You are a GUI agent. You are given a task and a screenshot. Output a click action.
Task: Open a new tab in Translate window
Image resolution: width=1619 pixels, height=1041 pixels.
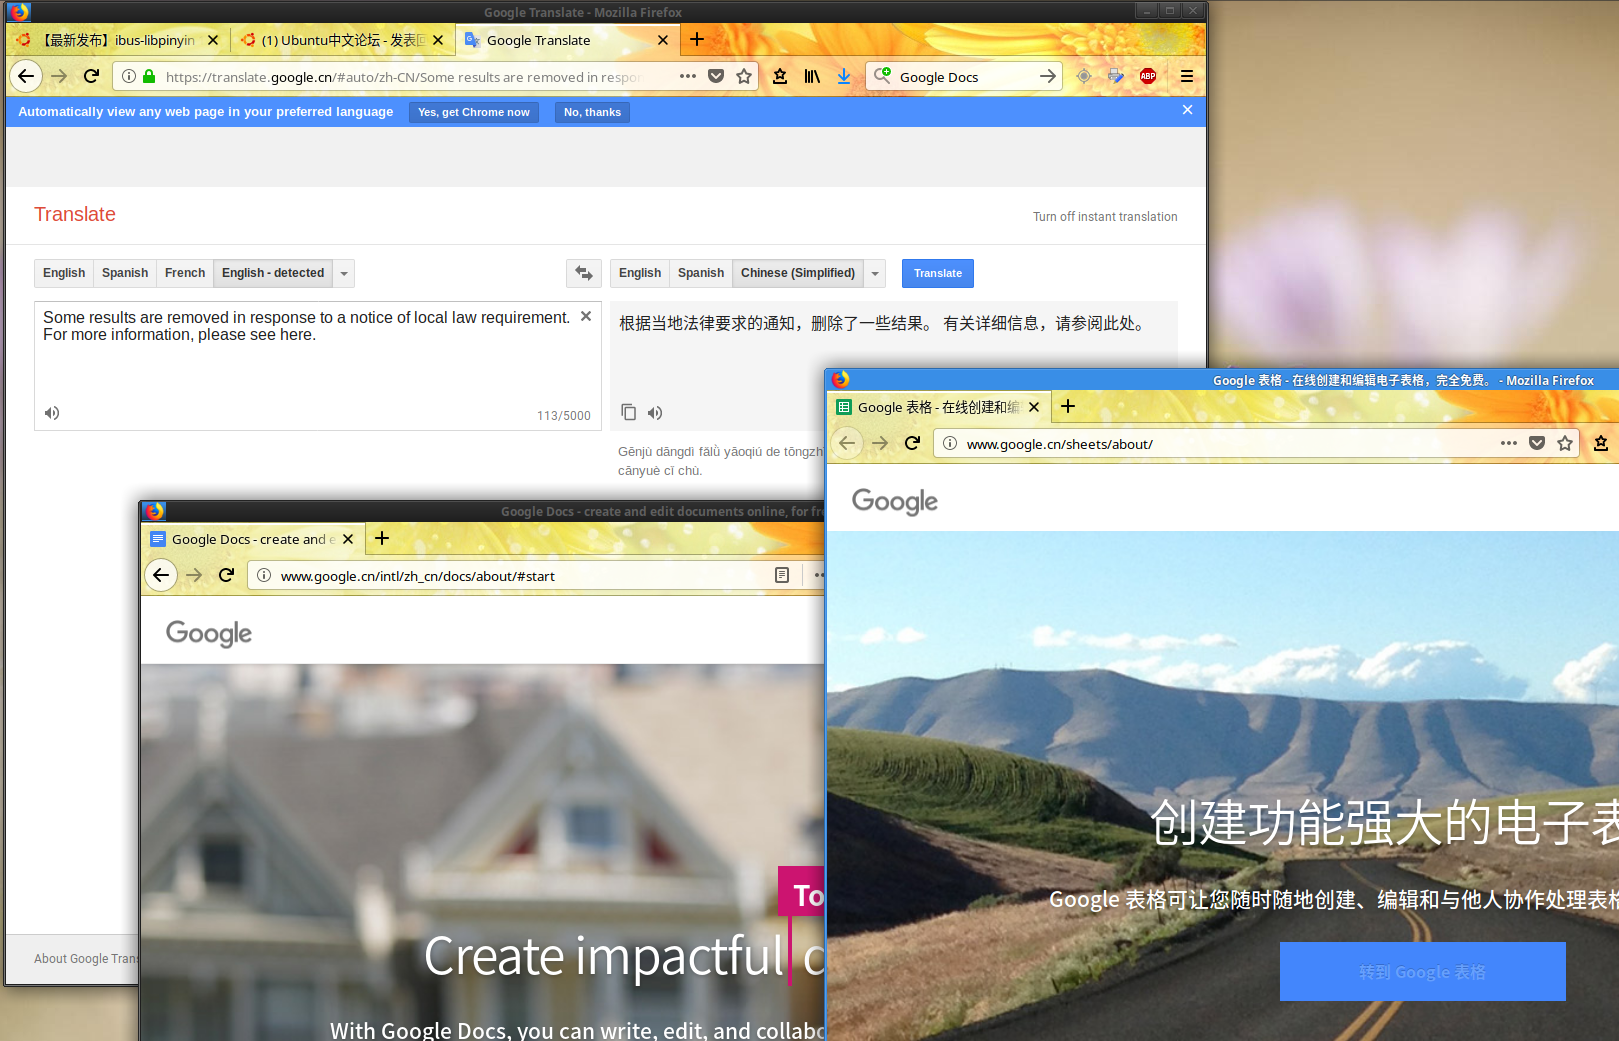(x=697, y=39)
